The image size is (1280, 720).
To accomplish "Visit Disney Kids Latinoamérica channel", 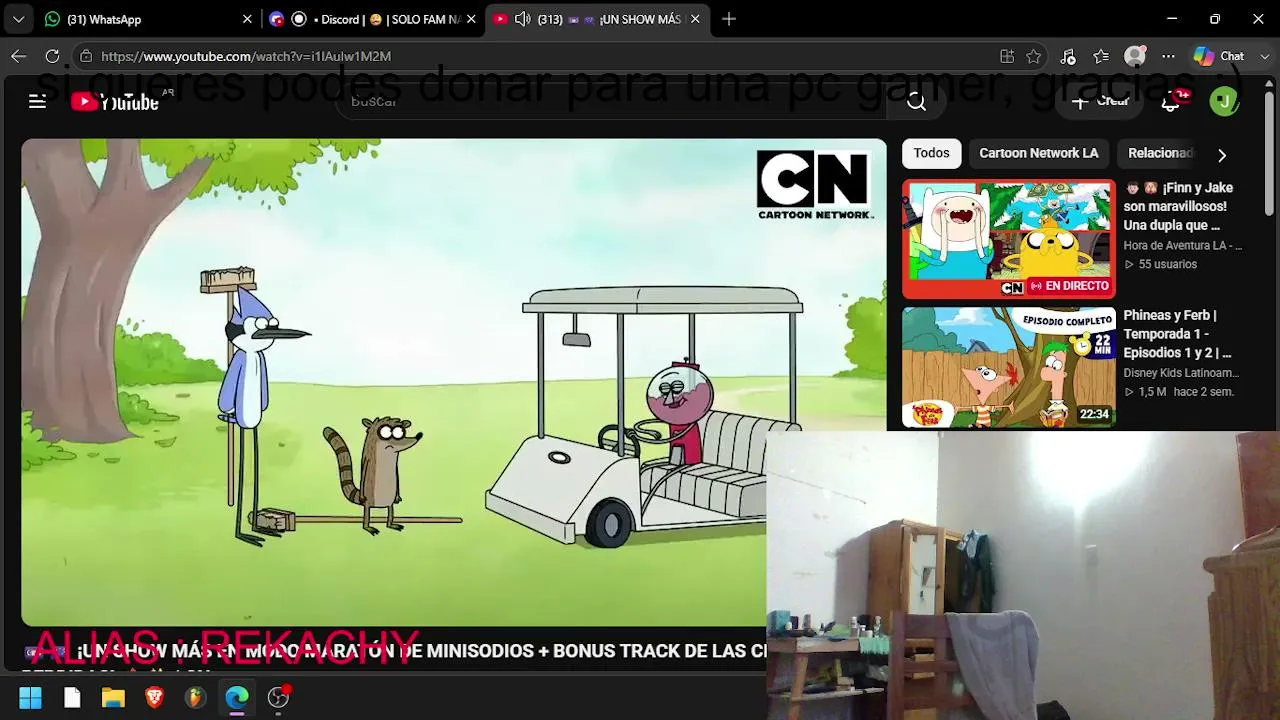I will click(1181, 373).
